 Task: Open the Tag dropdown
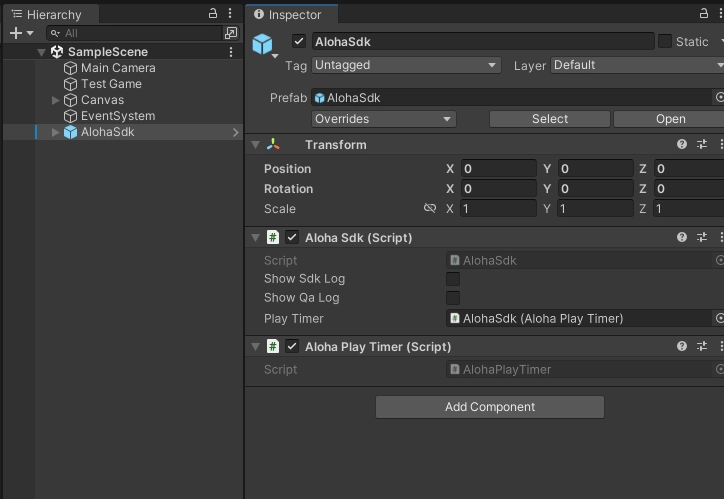[406, 65]
